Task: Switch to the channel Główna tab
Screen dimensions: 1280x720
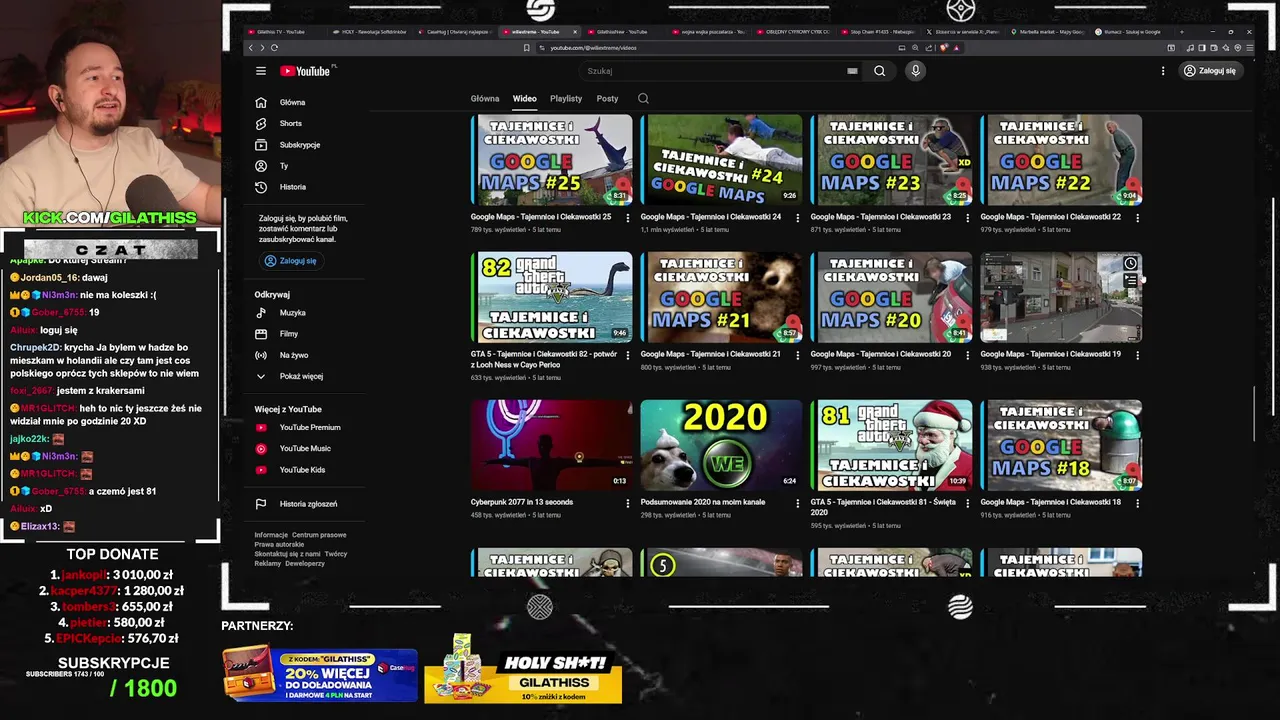Action: pos(485,98)
